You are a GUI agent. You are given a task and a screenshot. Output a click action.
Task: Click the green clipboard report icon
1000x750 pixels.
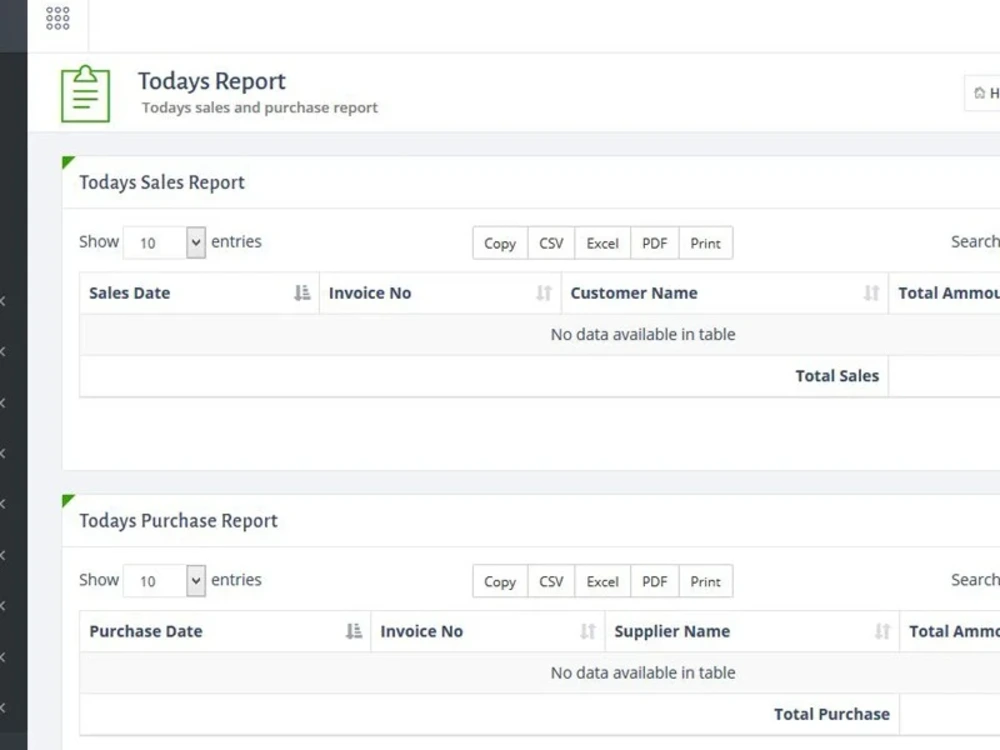click(x=85, y=94)
